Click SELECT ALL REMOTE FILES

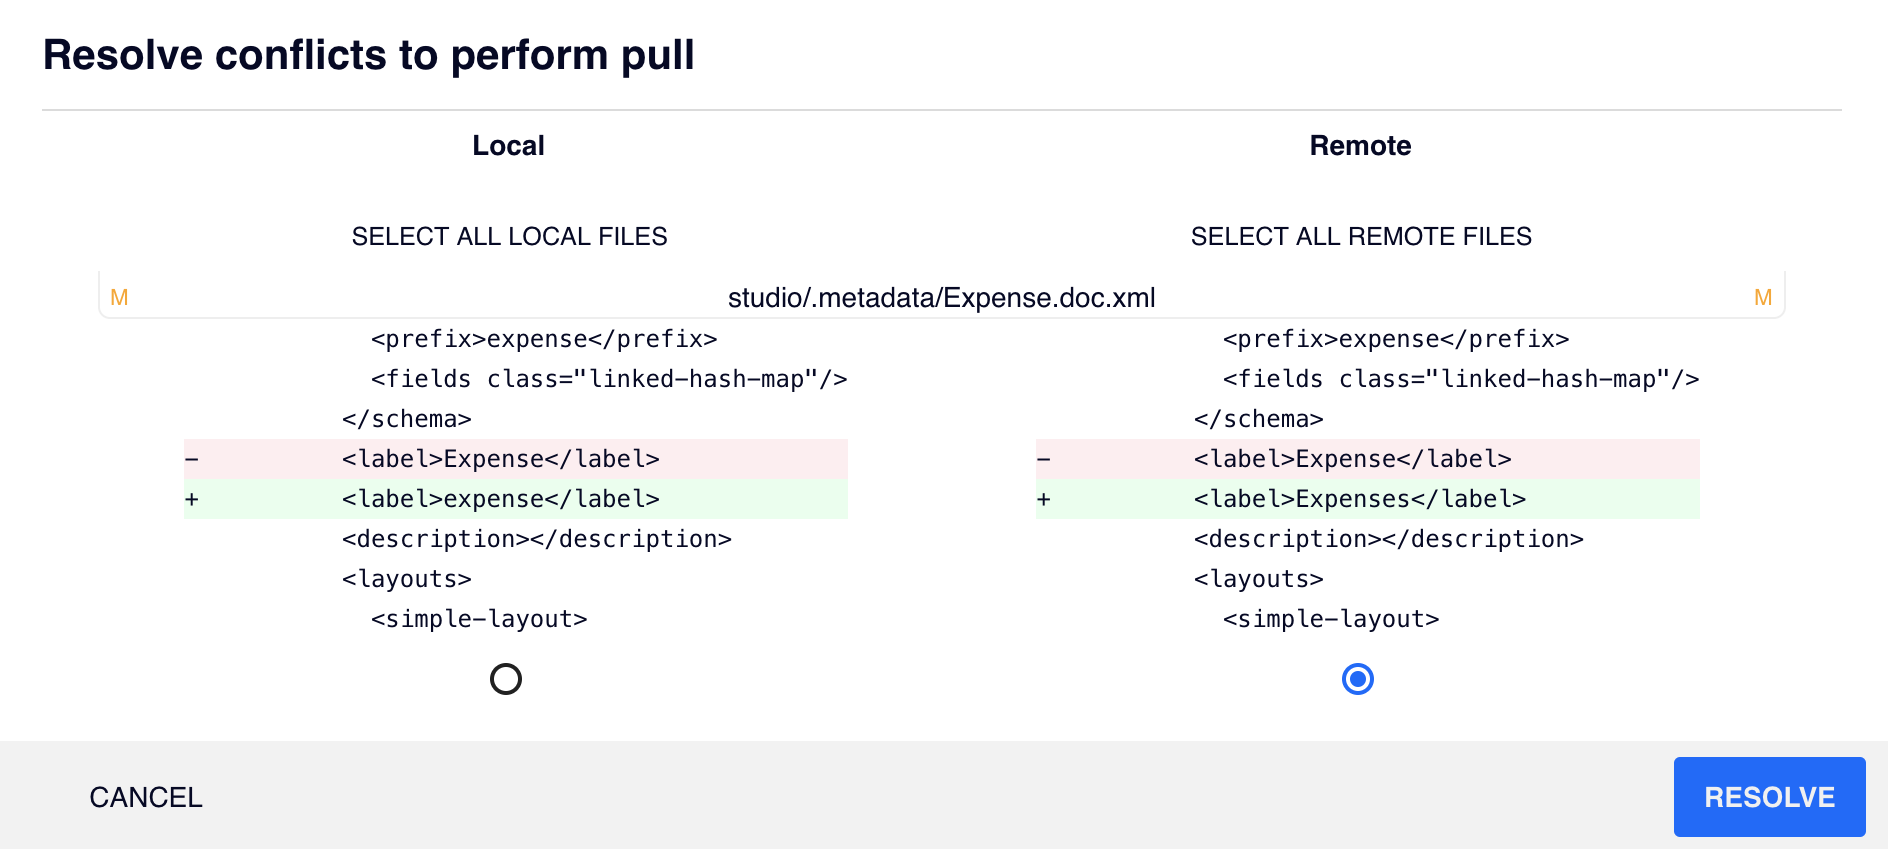click(1361, 237)
